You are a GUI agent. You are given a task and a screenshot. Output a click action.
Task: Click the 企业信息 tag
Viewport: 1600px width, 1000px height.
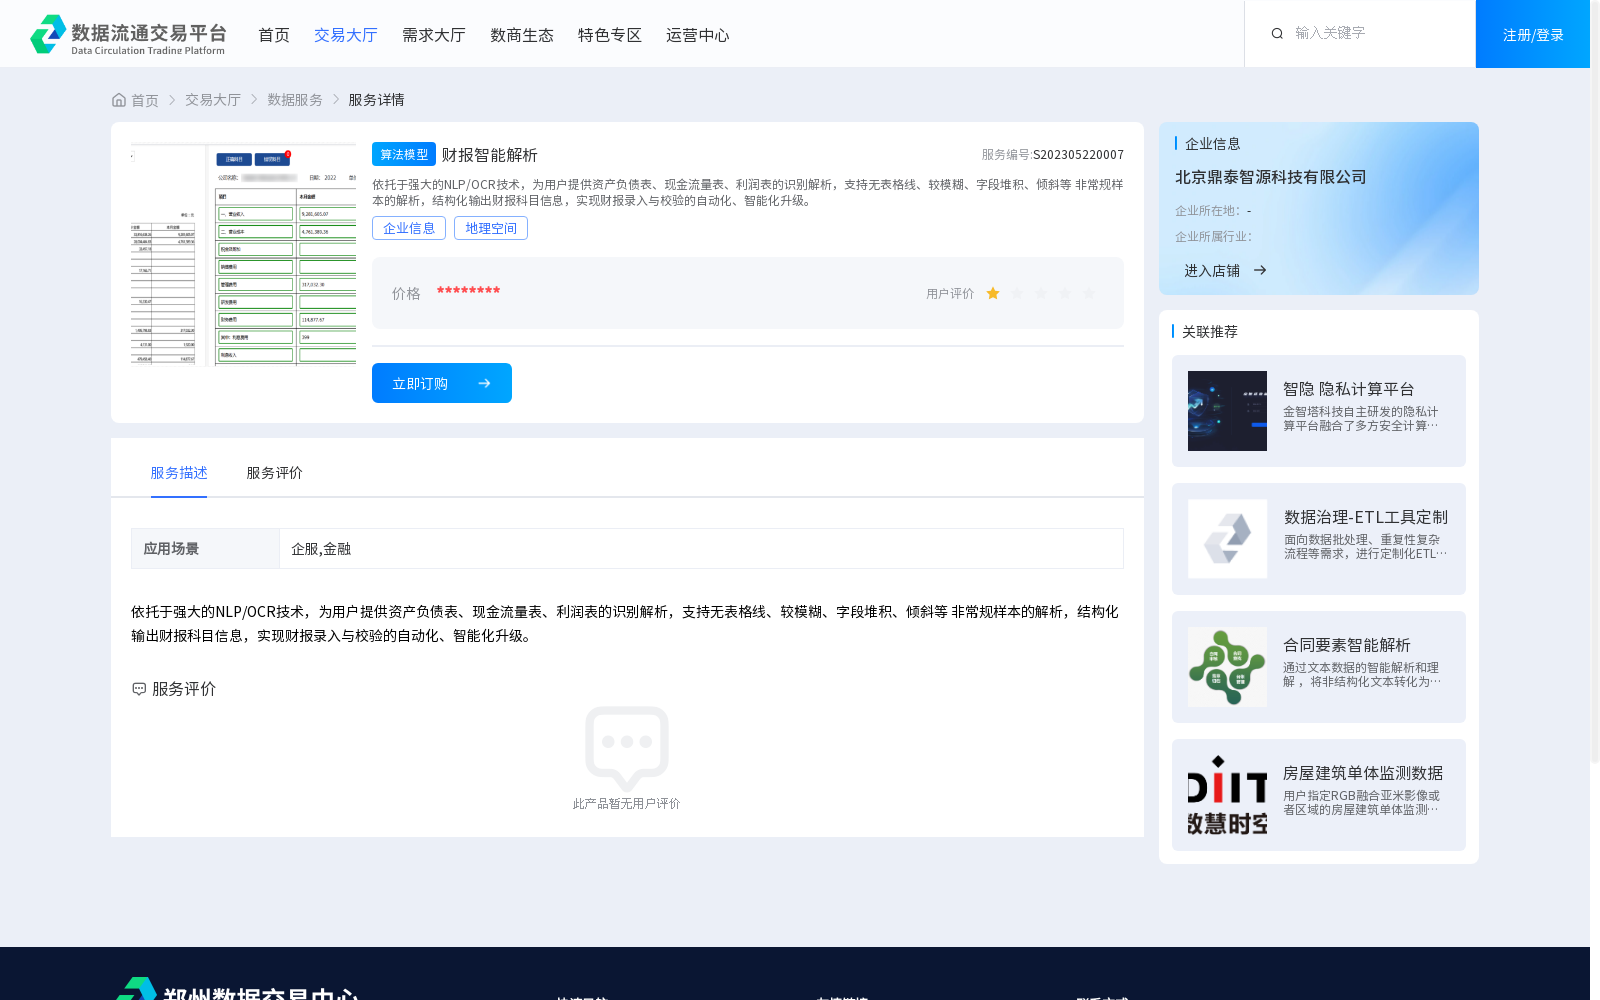pyautogui.click(x=409, y=228)
